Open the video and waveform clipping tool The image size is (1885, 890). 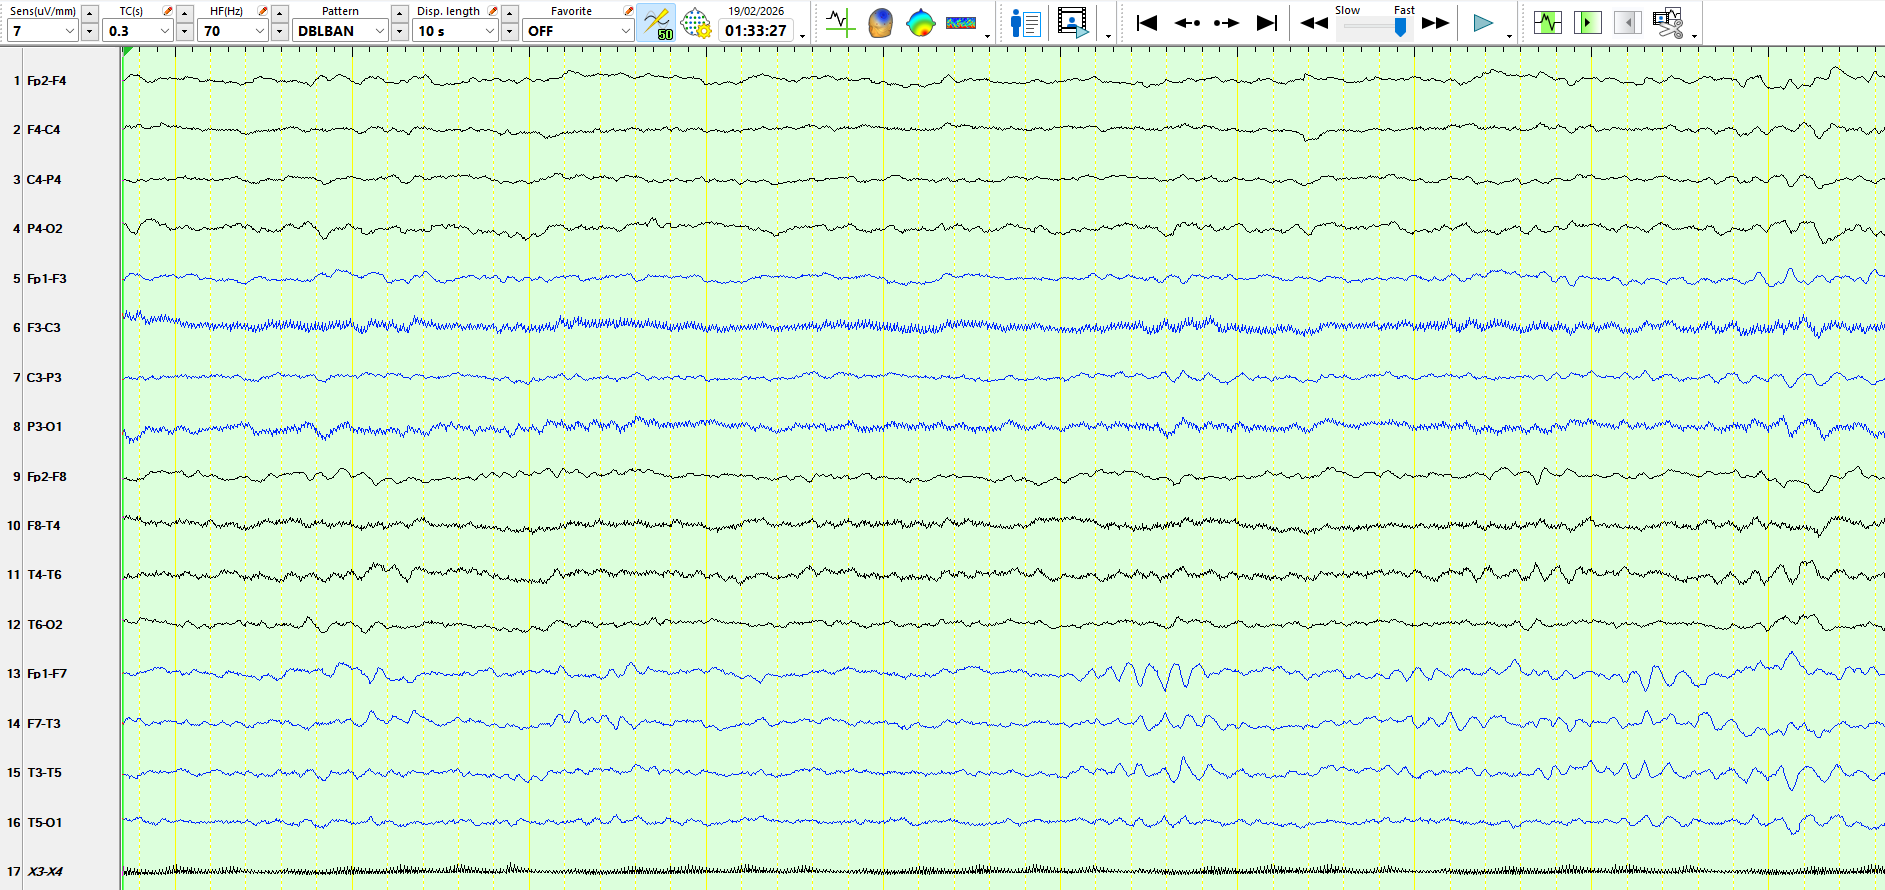point(1667,23)
